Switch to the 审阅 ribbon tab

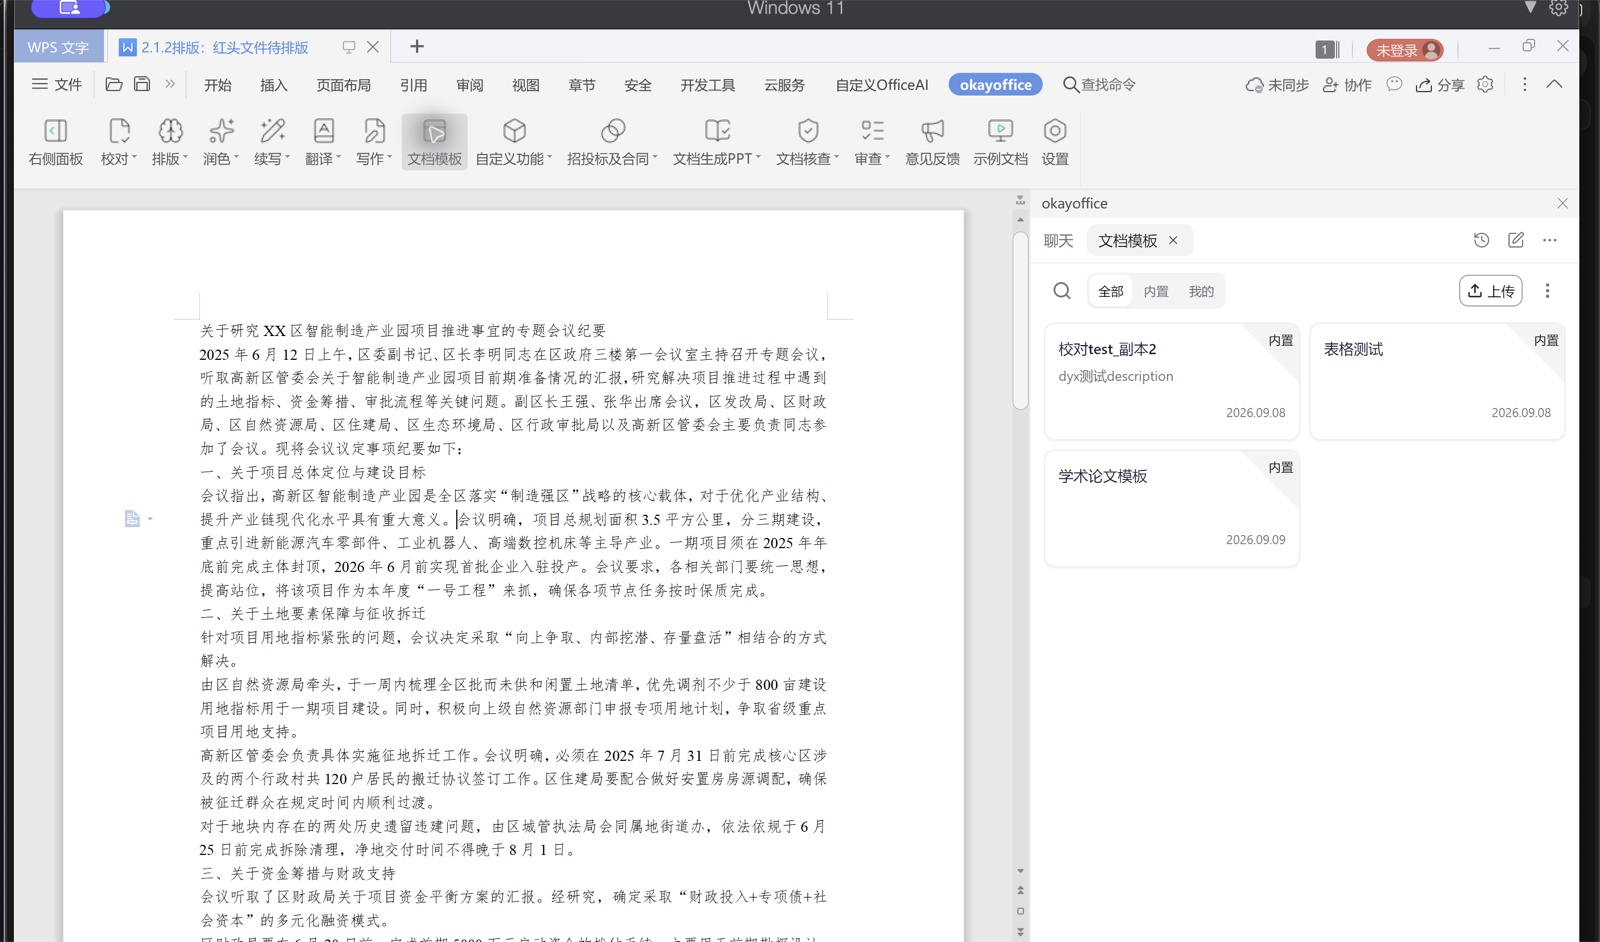coord(470,85)
